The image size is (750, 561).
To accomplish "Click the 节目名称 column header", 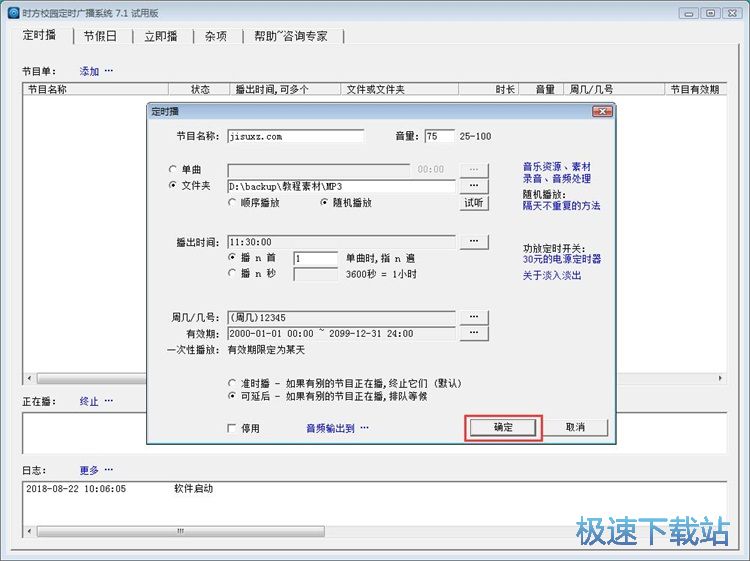I will (96, 89).
